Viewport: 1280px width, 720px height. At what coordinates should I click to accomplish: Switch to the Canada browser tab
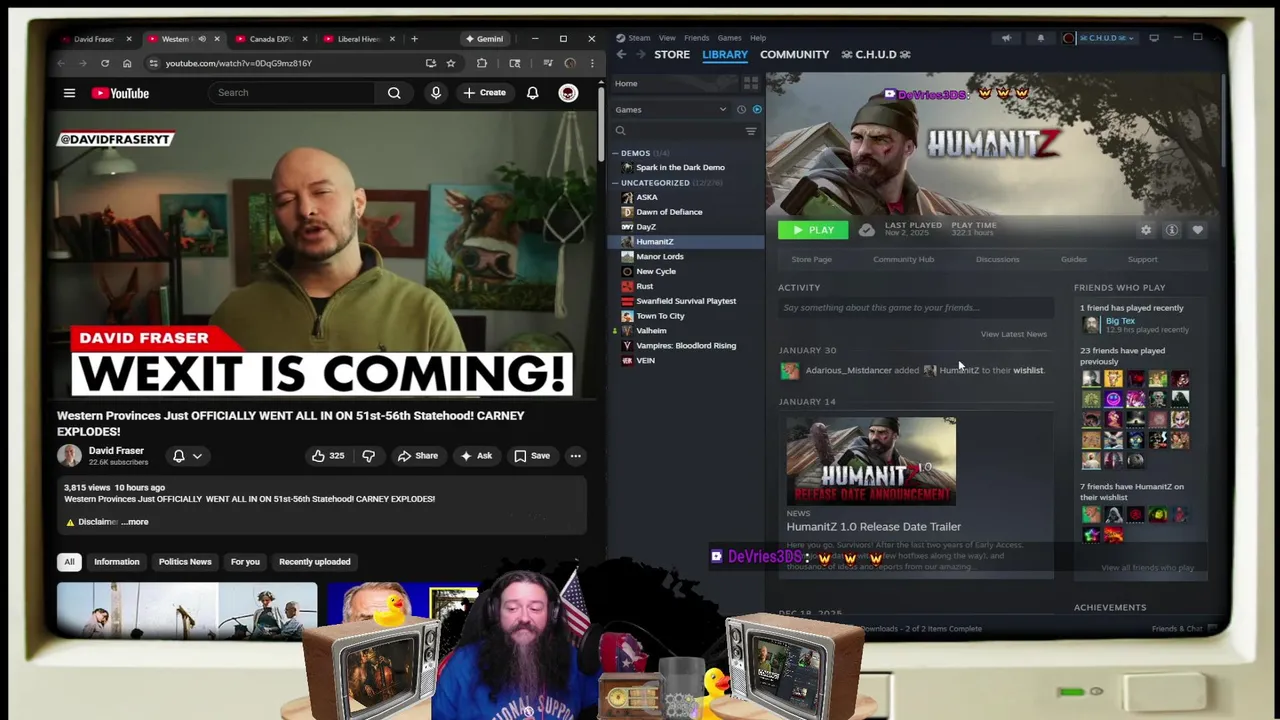tap(270, 39)
